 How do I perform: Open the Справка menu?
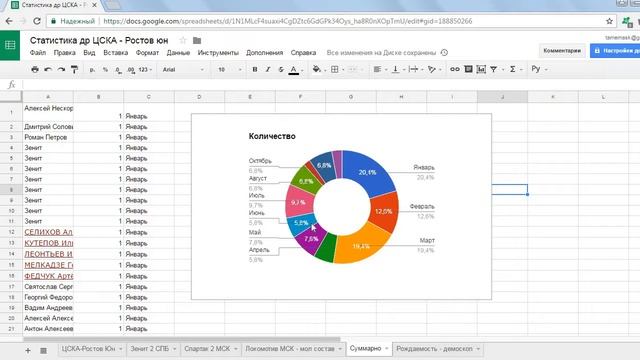pyautogui.click(x=303, y=53)
